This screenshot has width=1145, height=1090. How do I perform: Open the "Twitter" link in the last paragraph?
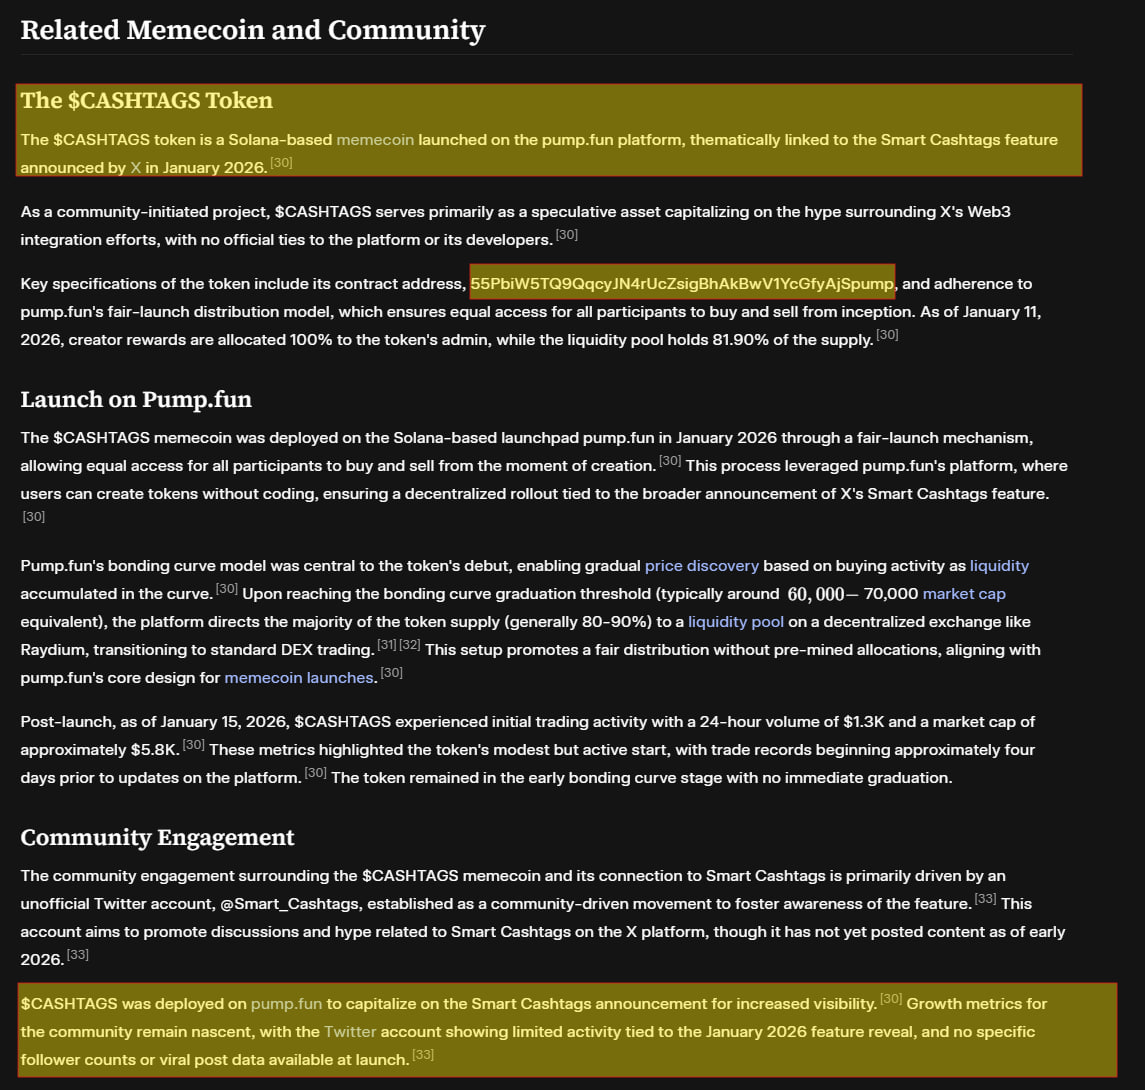click(349, 1031)
